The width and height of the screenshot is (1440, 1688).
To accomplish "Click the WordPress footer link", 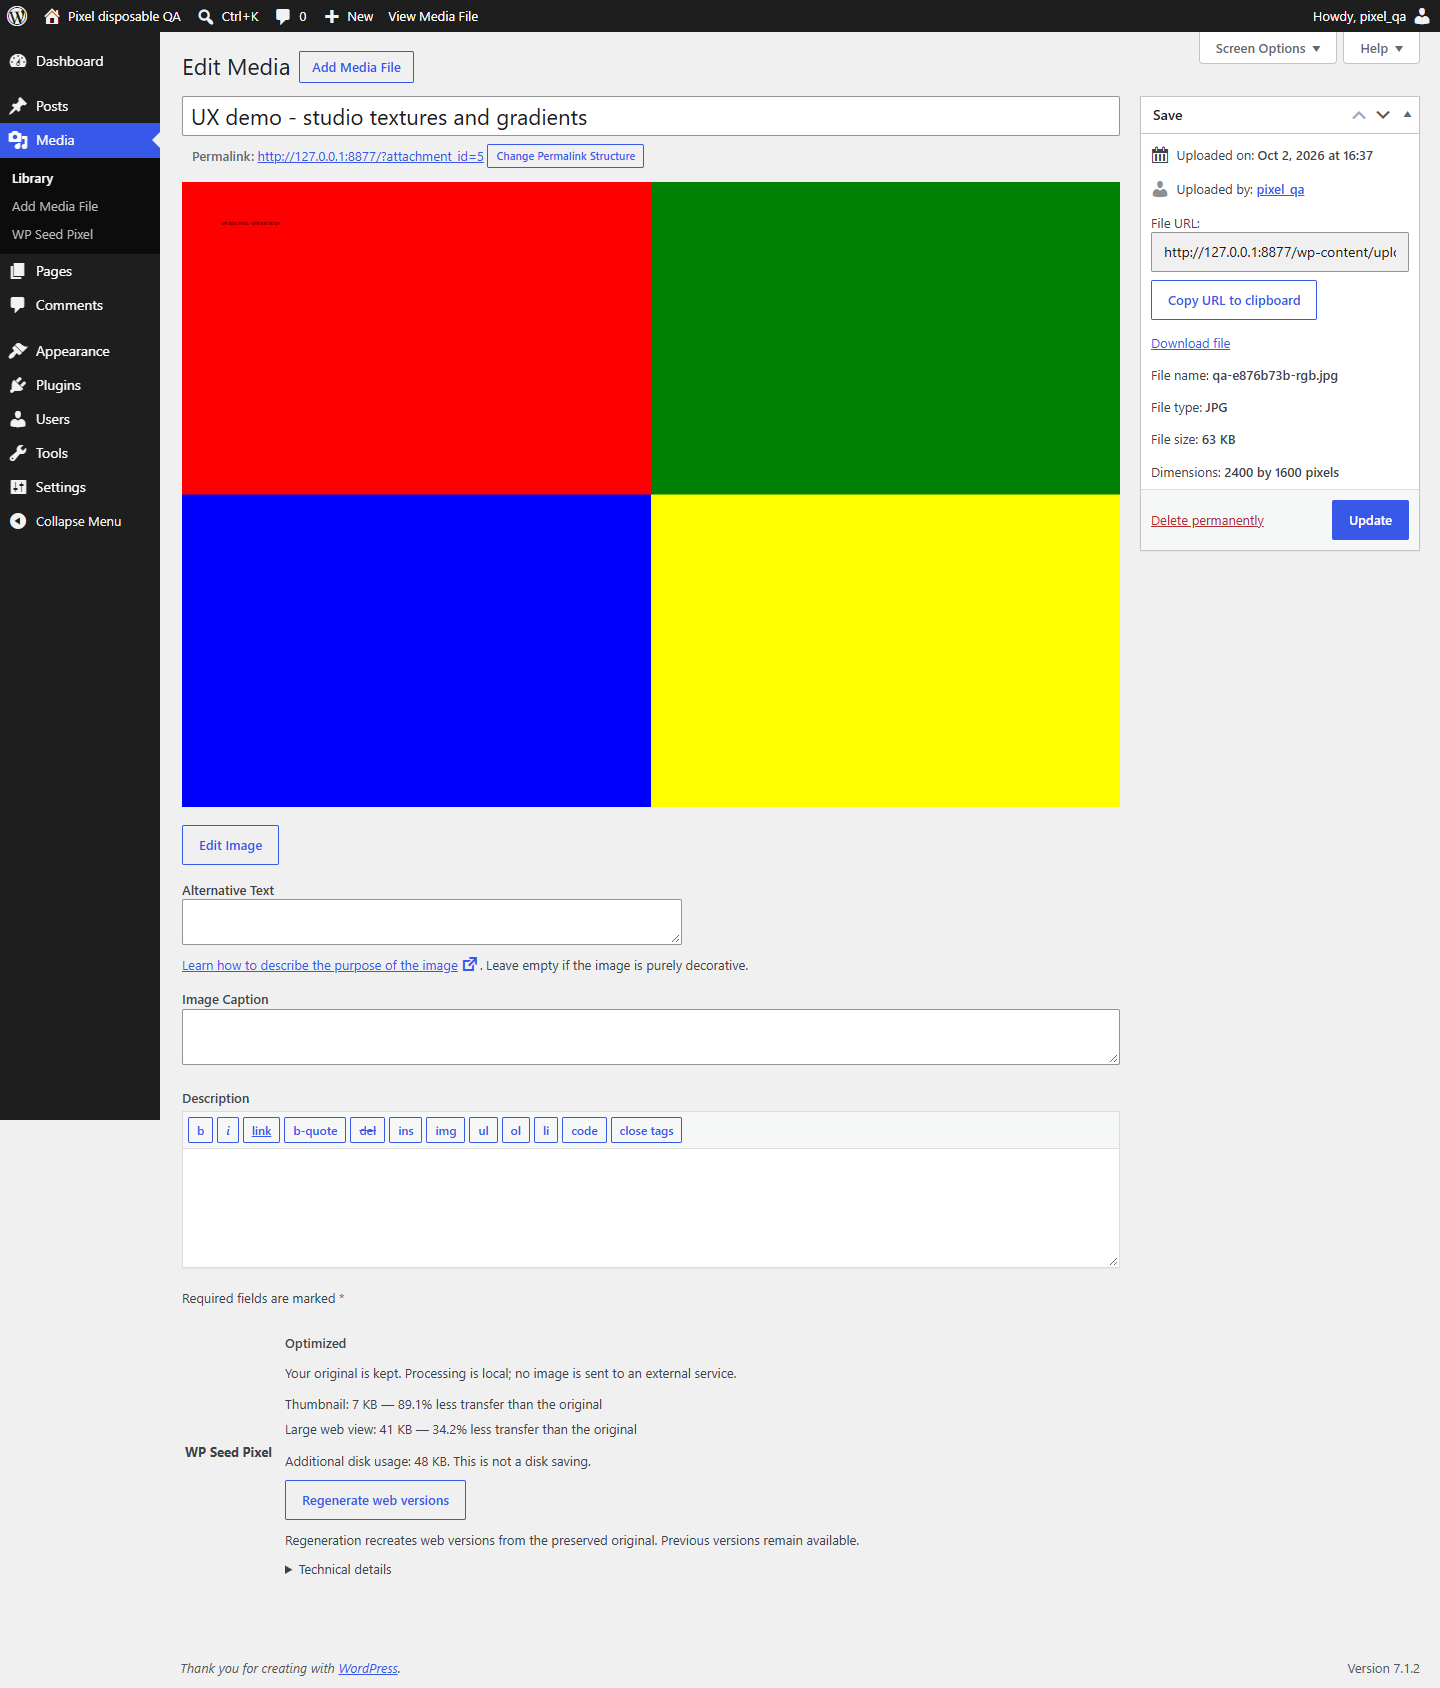I will click(x=368, y=1668).
